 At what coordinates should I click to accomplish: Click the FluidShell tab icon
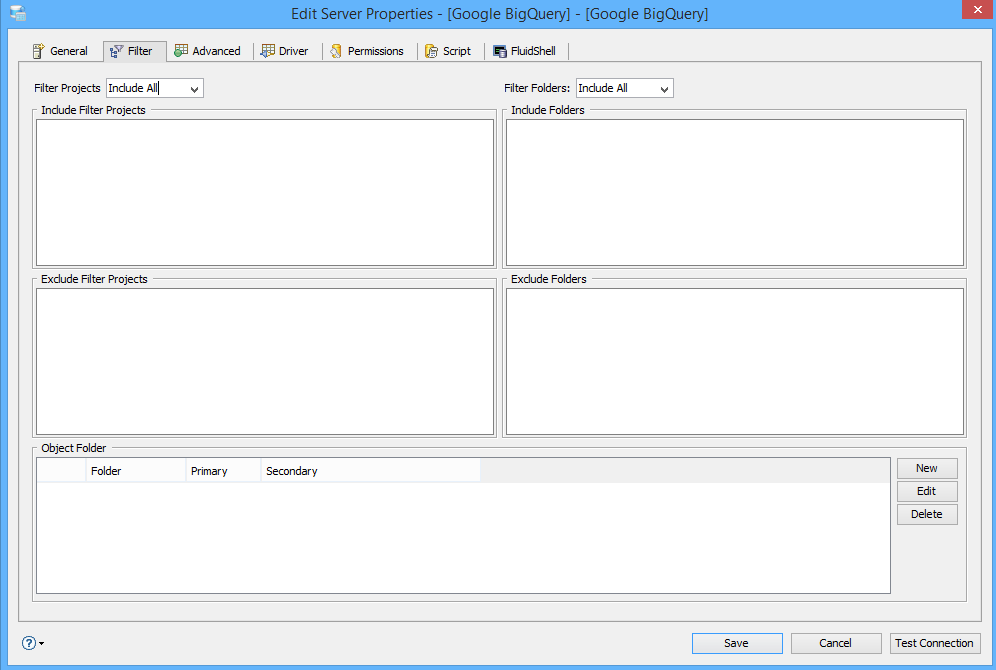(500, 51)
